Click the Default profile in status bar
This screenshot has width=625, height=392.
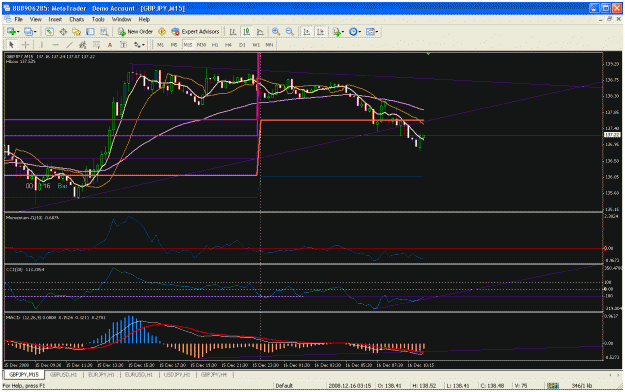click(284, 386)
